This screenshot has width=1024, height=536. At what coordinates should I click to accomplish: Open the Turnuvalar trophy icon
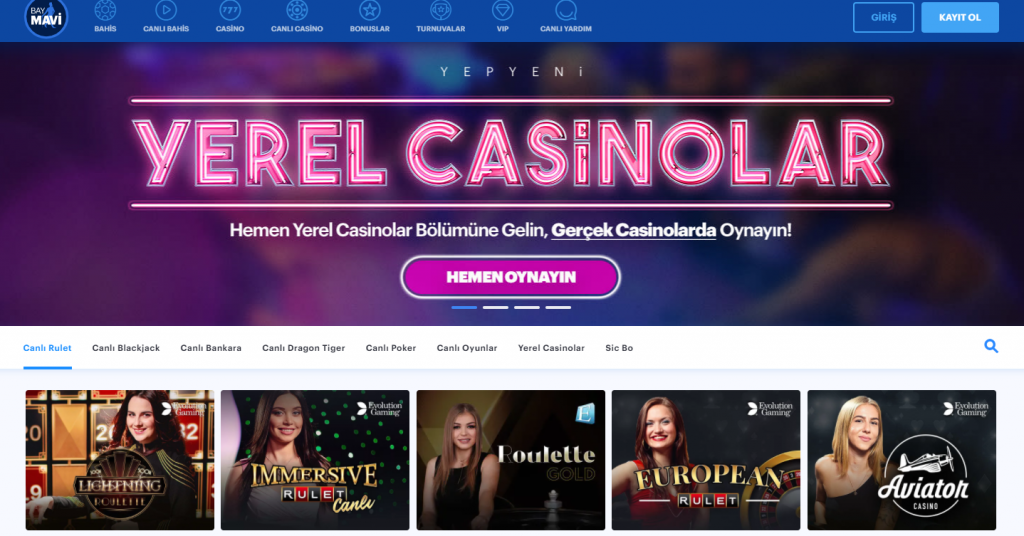[x=441, y=10]
